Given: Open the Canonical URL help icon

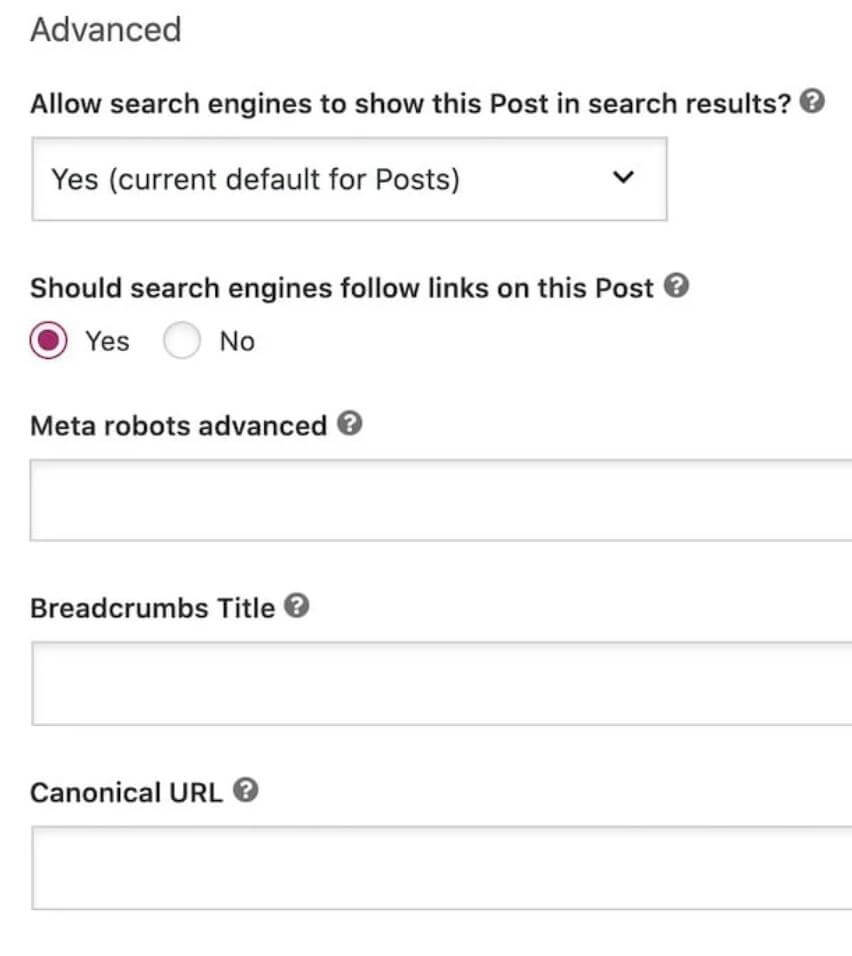Looking at the screenshot, I should (246, 791).
